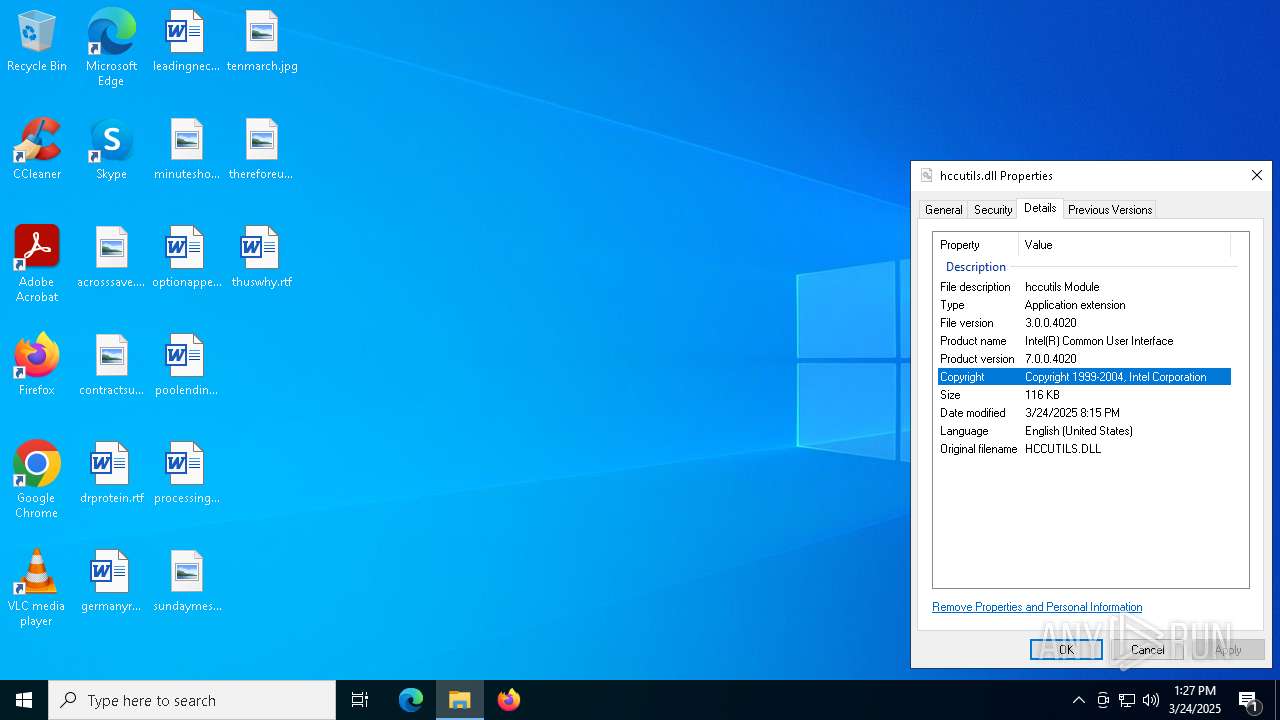
Task: Select the acrosssave image file icon
Action: tap(111, 258)
